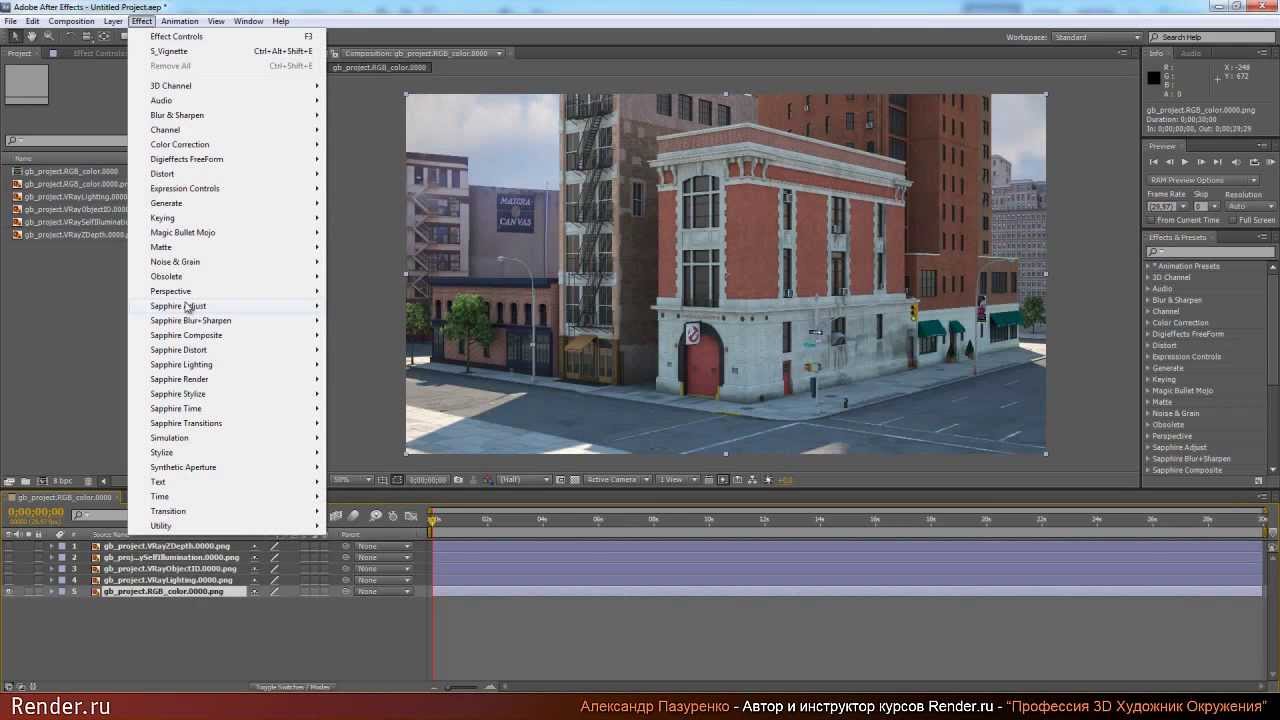
Task: Toggle loop option in Preview panel
Action: (x=1254, y=162)
